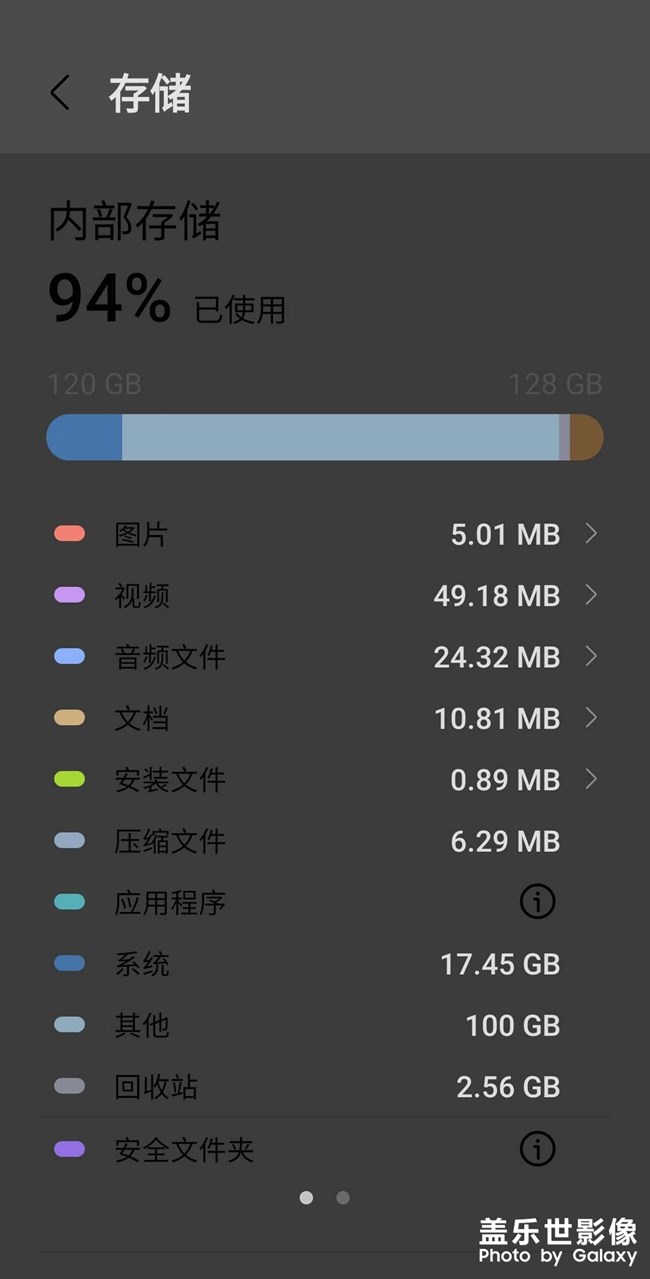650x1279 pixels.
Task: Open the 应用程序 info circle
Action: 537,901
